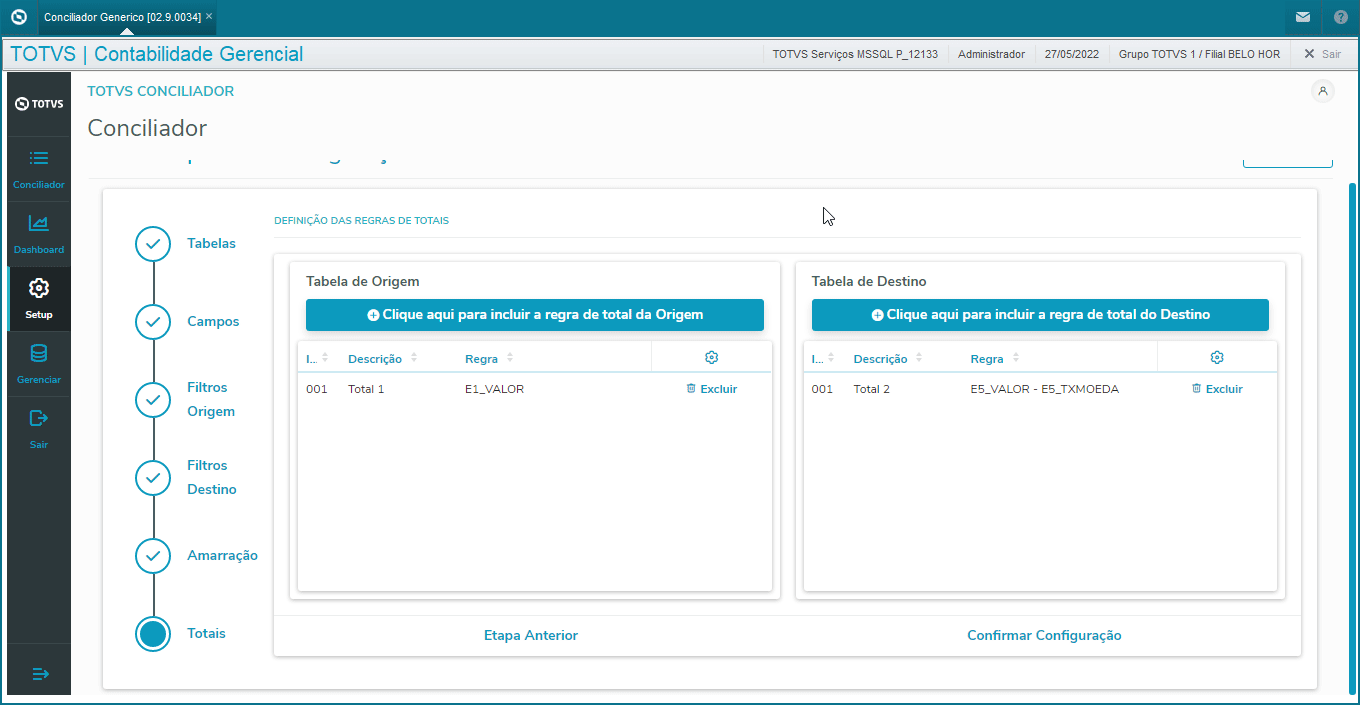This screenshot has width=1360, height=705.
Task: Open column settings gear in Destino table
Action: (1217, 358)
